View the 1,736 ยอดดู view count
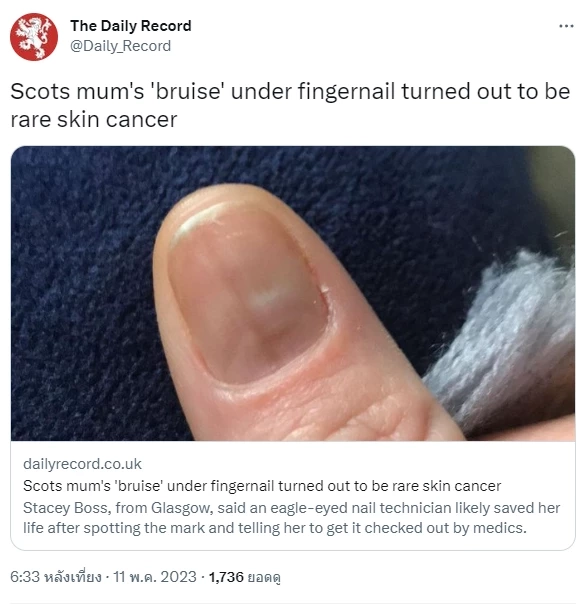The width and height of the screenshot is (587, 606). [x=245, y=577]
